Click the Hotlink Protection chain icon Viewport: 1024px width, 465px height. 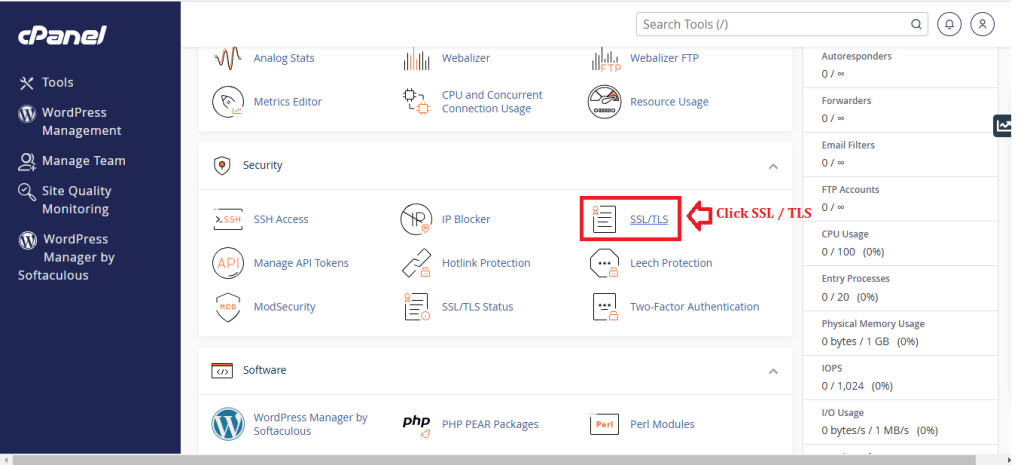coord(416,263)
